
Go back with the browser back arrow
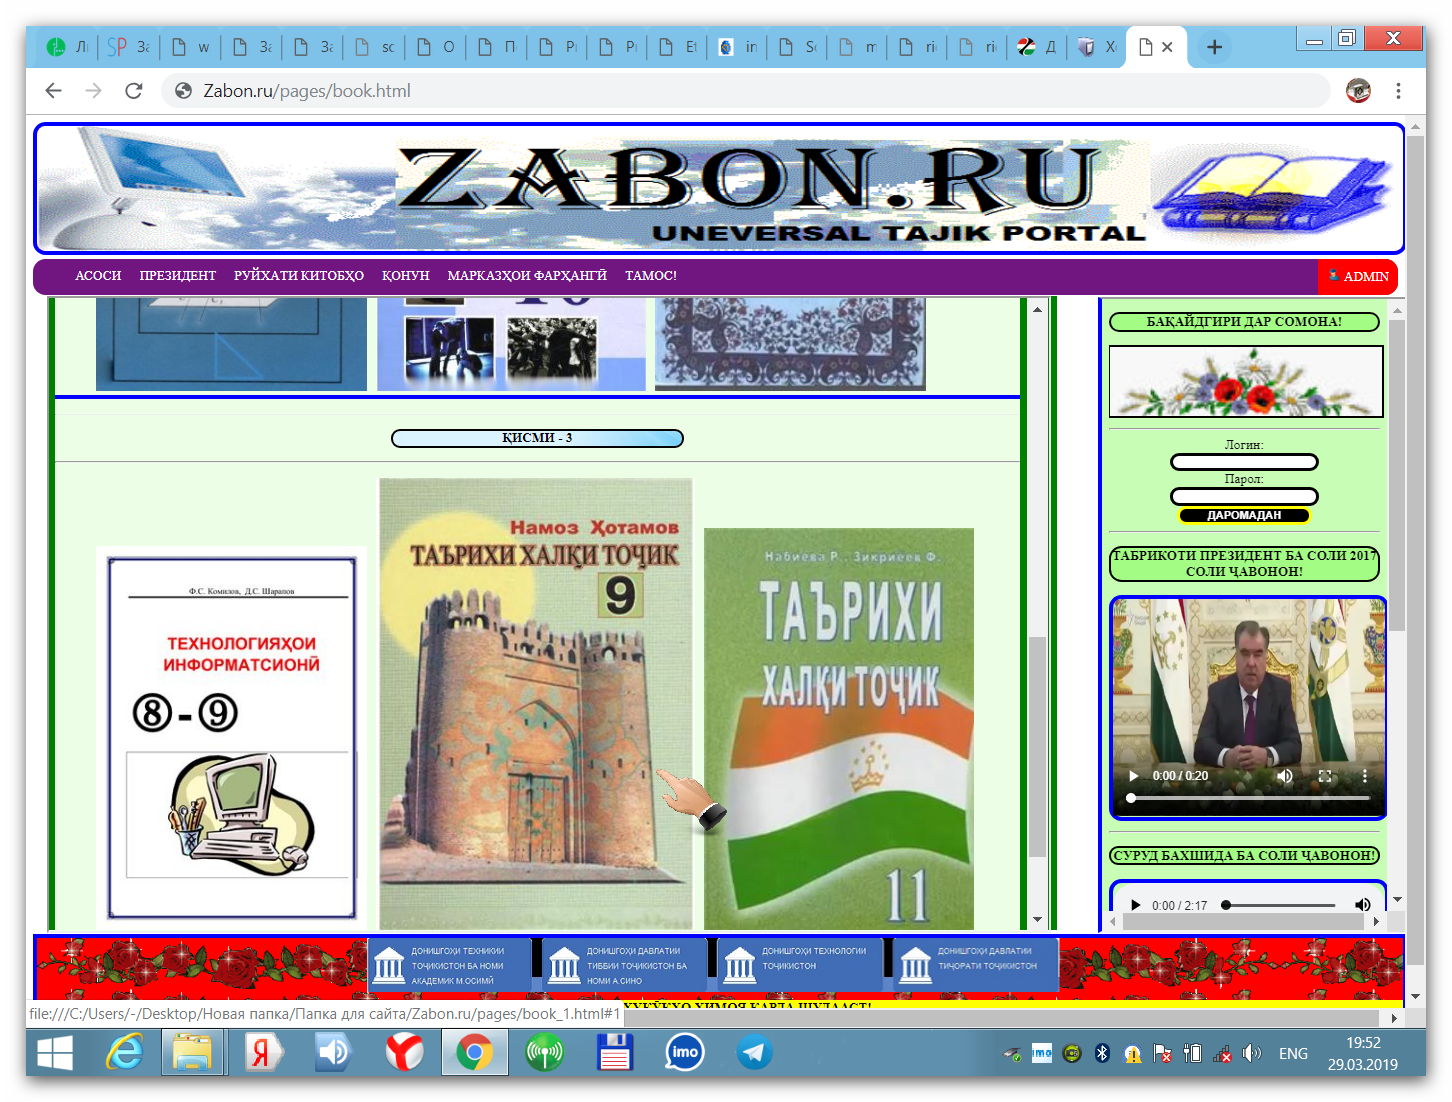coord(54,91)
